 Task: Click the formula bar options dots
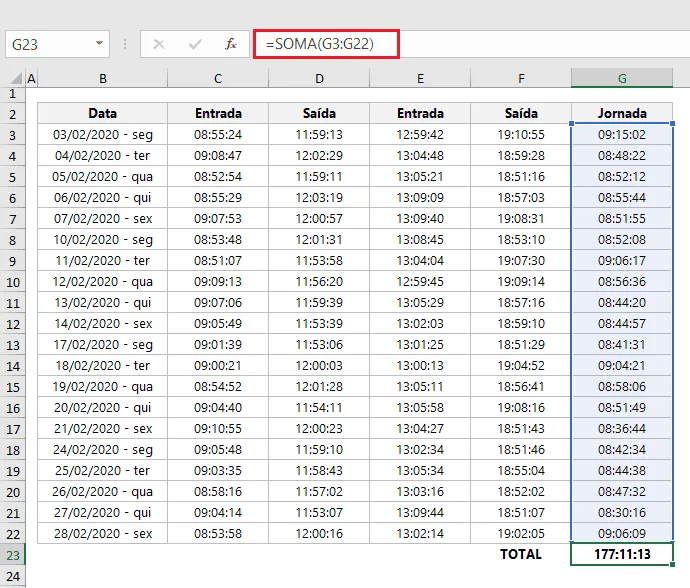coord(125,44)
